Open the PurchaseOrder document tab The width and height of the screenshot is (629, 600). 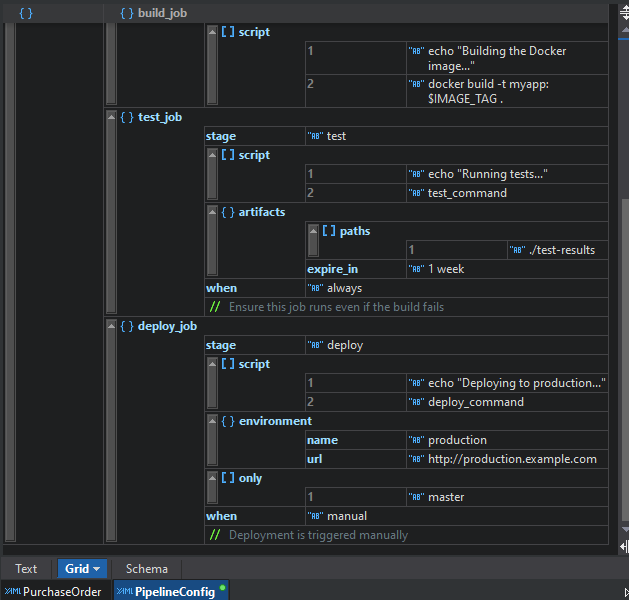[55, 592]
